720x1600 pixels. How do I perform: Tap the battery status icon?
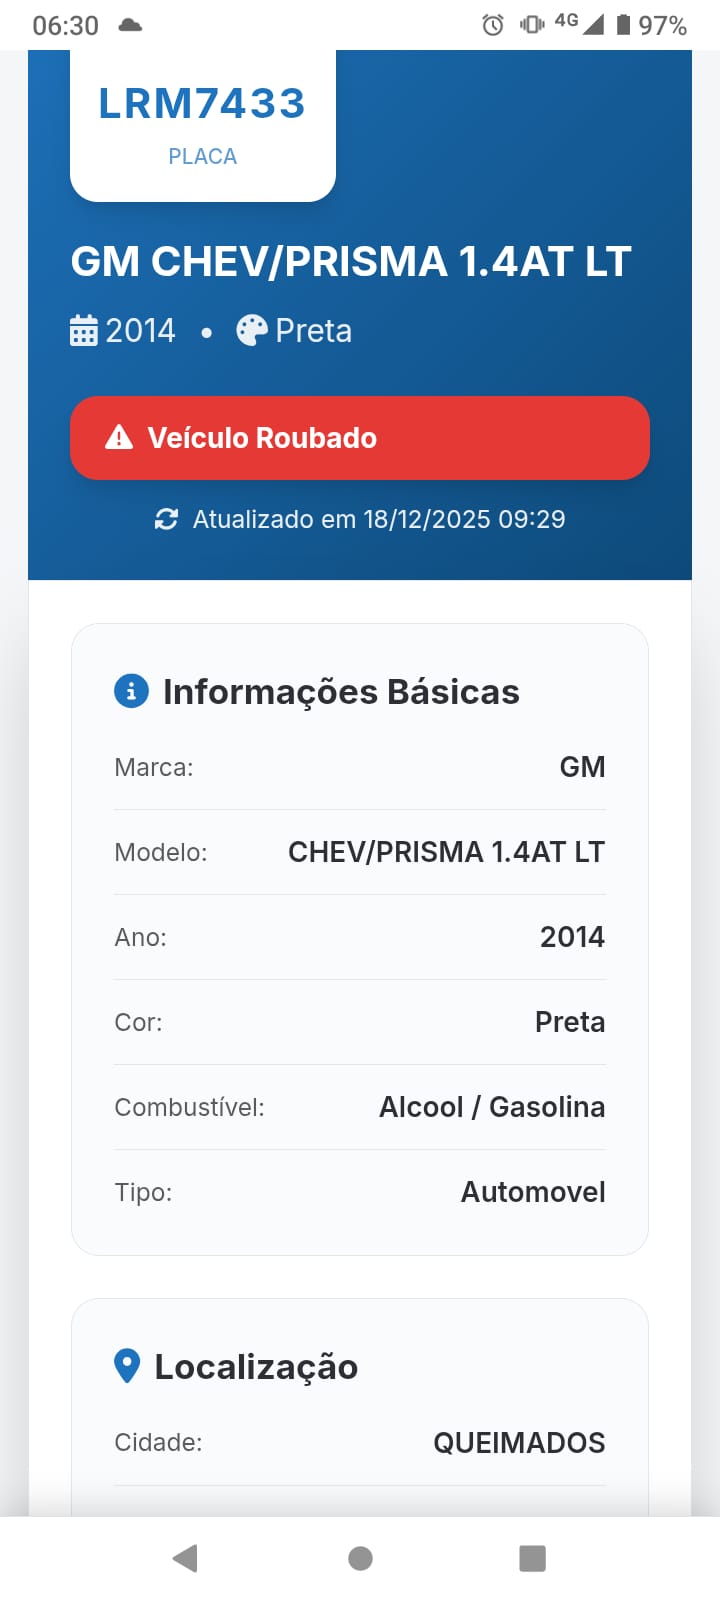[623, 25]
